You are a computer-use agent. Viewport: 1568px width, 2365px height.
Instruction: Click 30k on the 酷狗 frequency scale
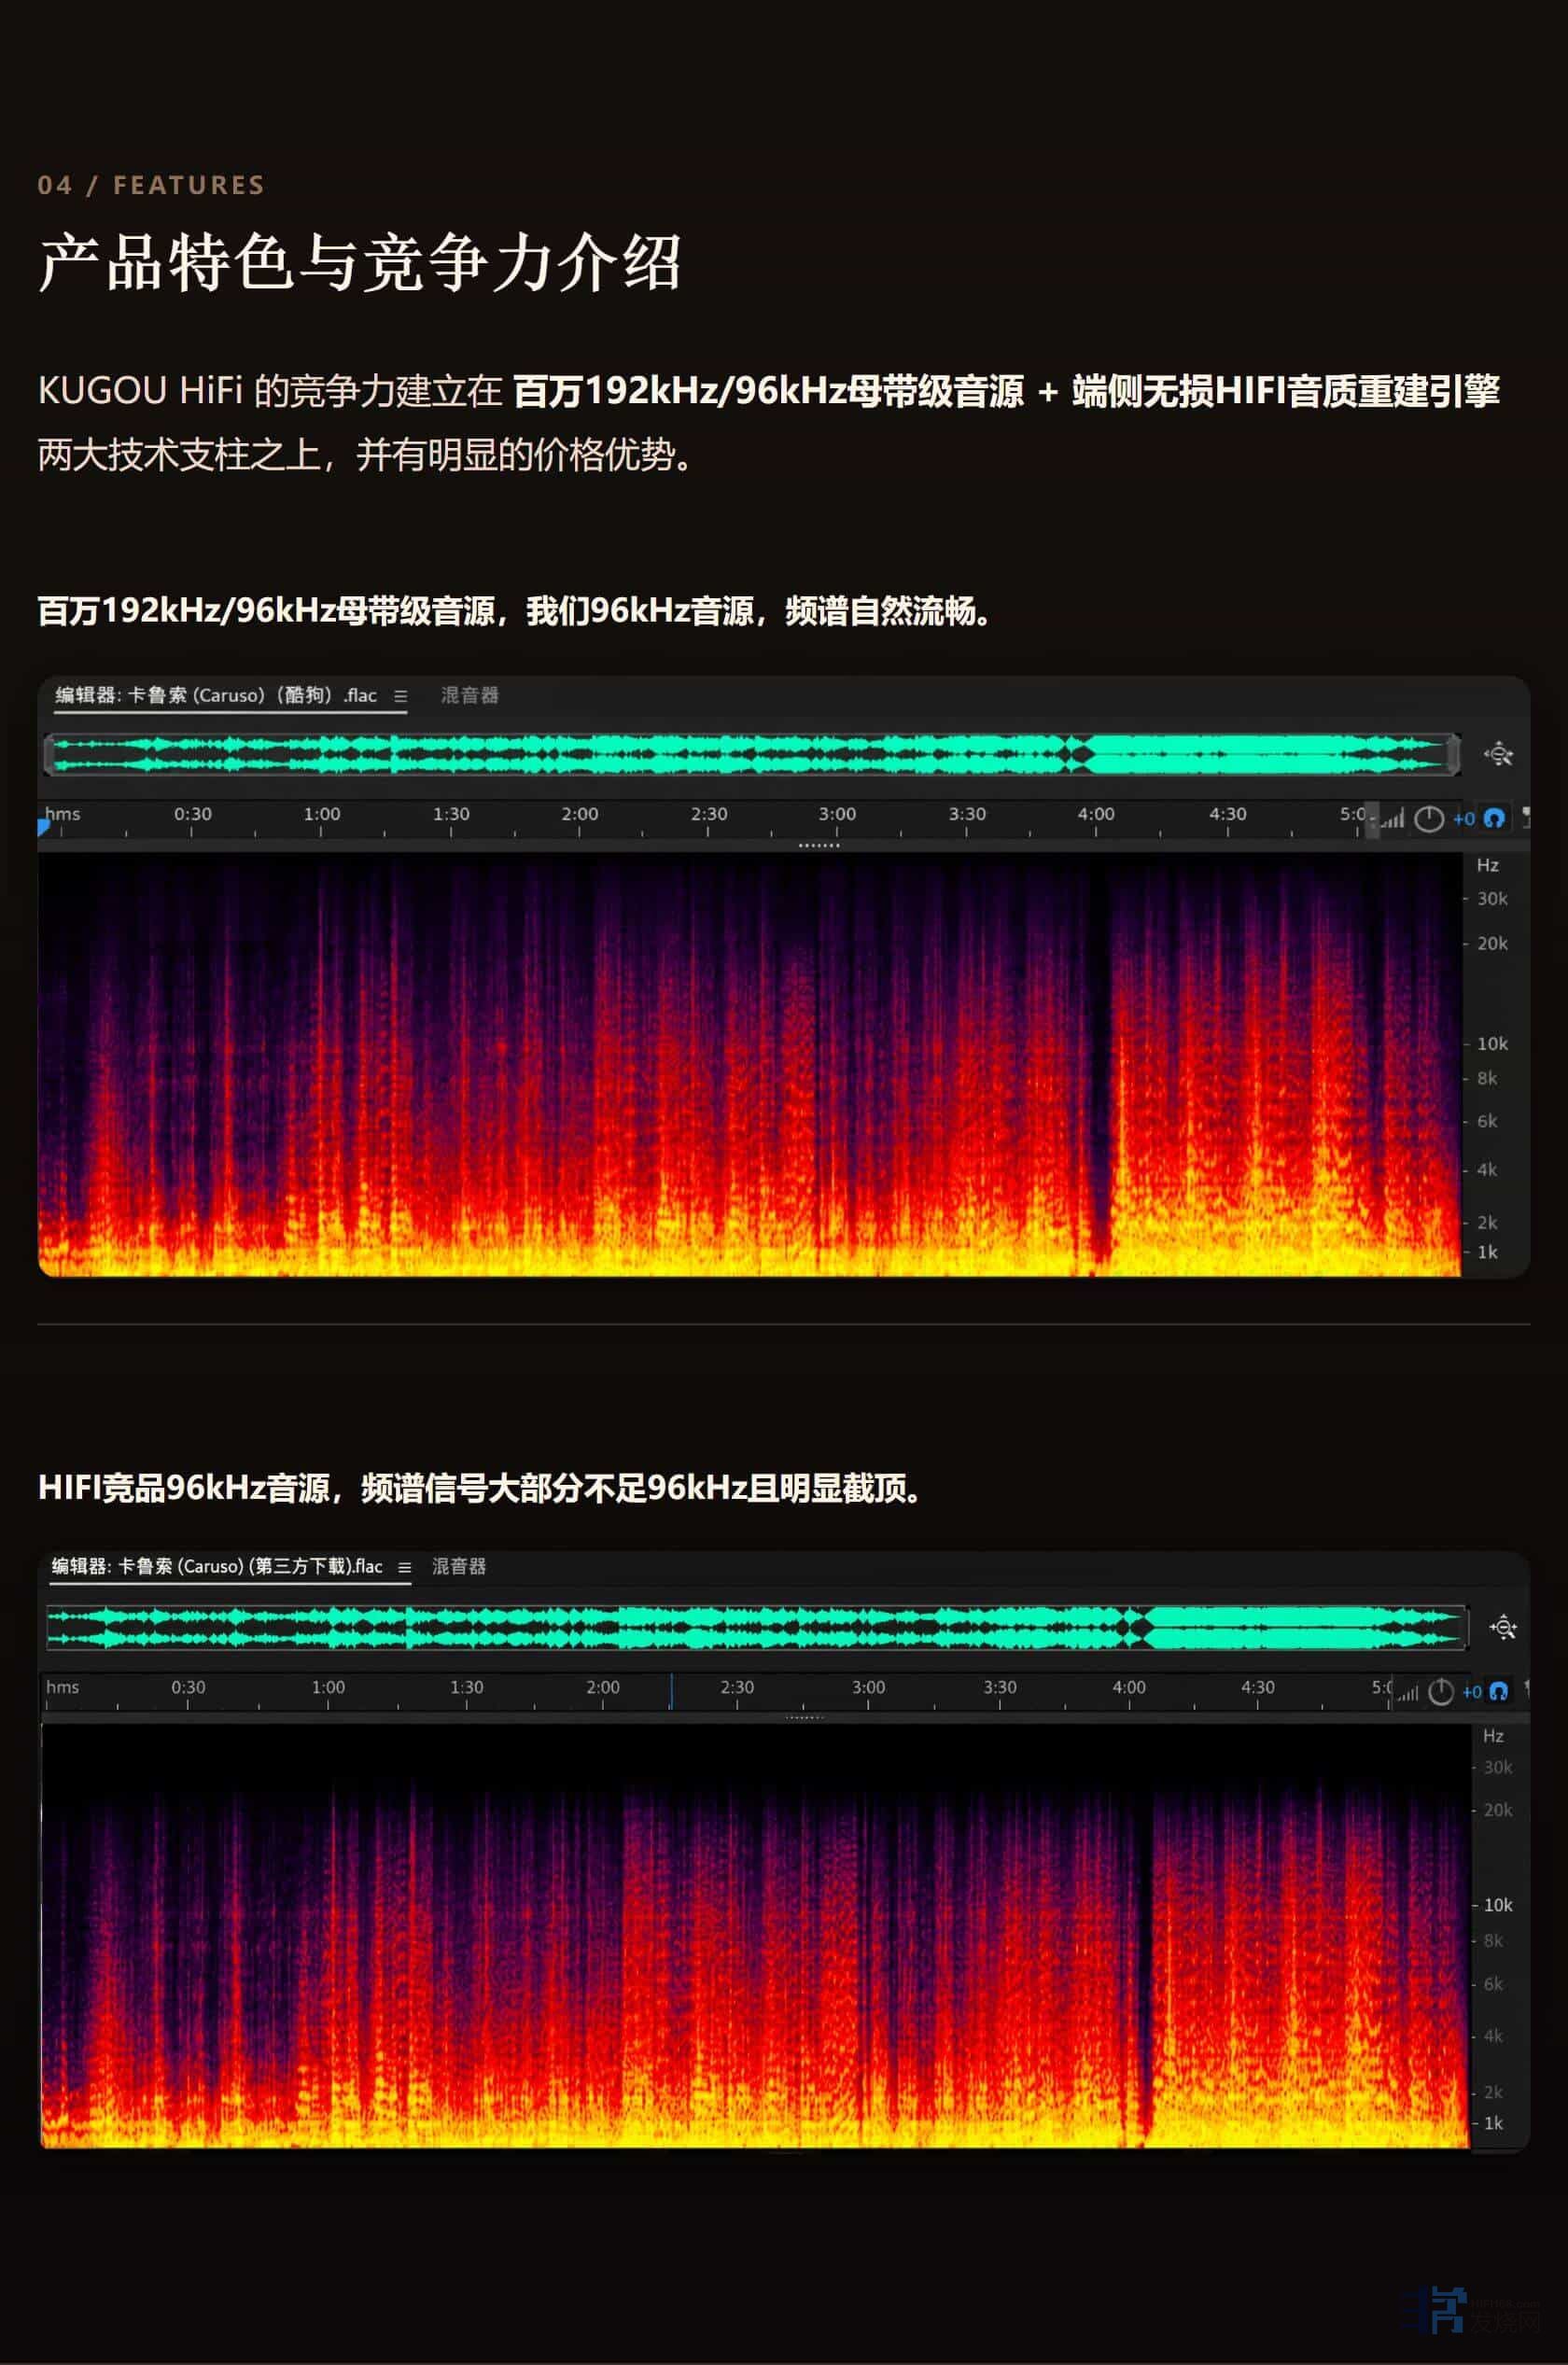(x=1492, y=899)
